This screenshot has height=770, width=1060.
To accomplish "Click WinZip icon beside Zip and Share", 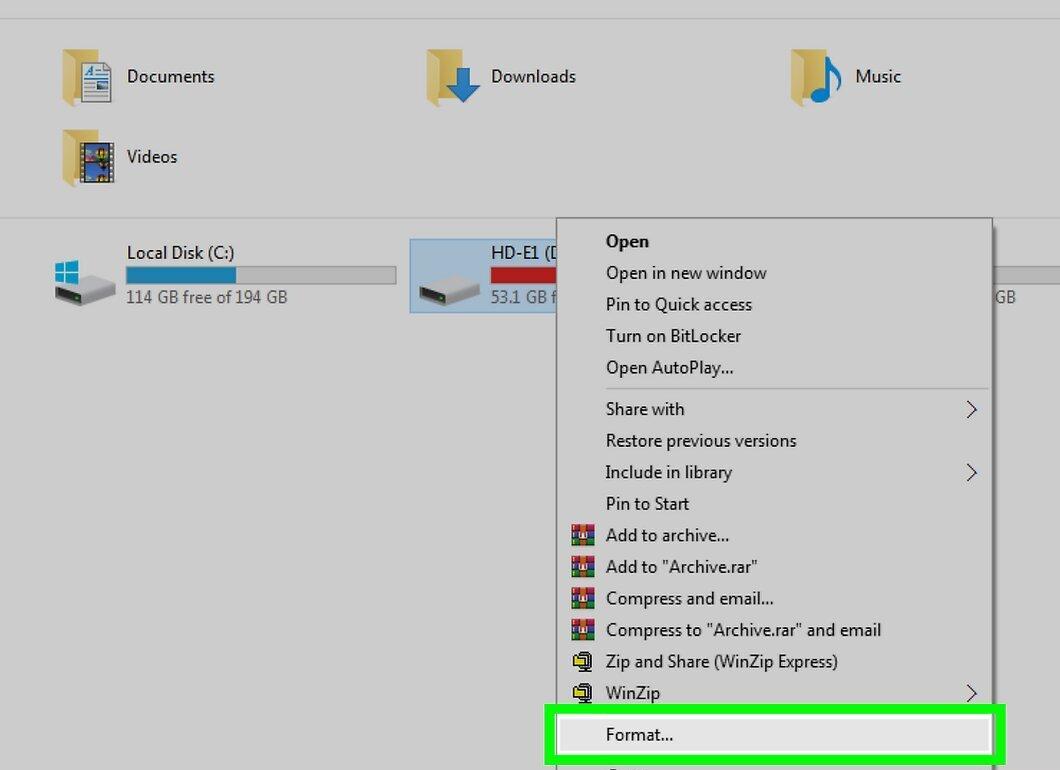I will coord(583,661).
